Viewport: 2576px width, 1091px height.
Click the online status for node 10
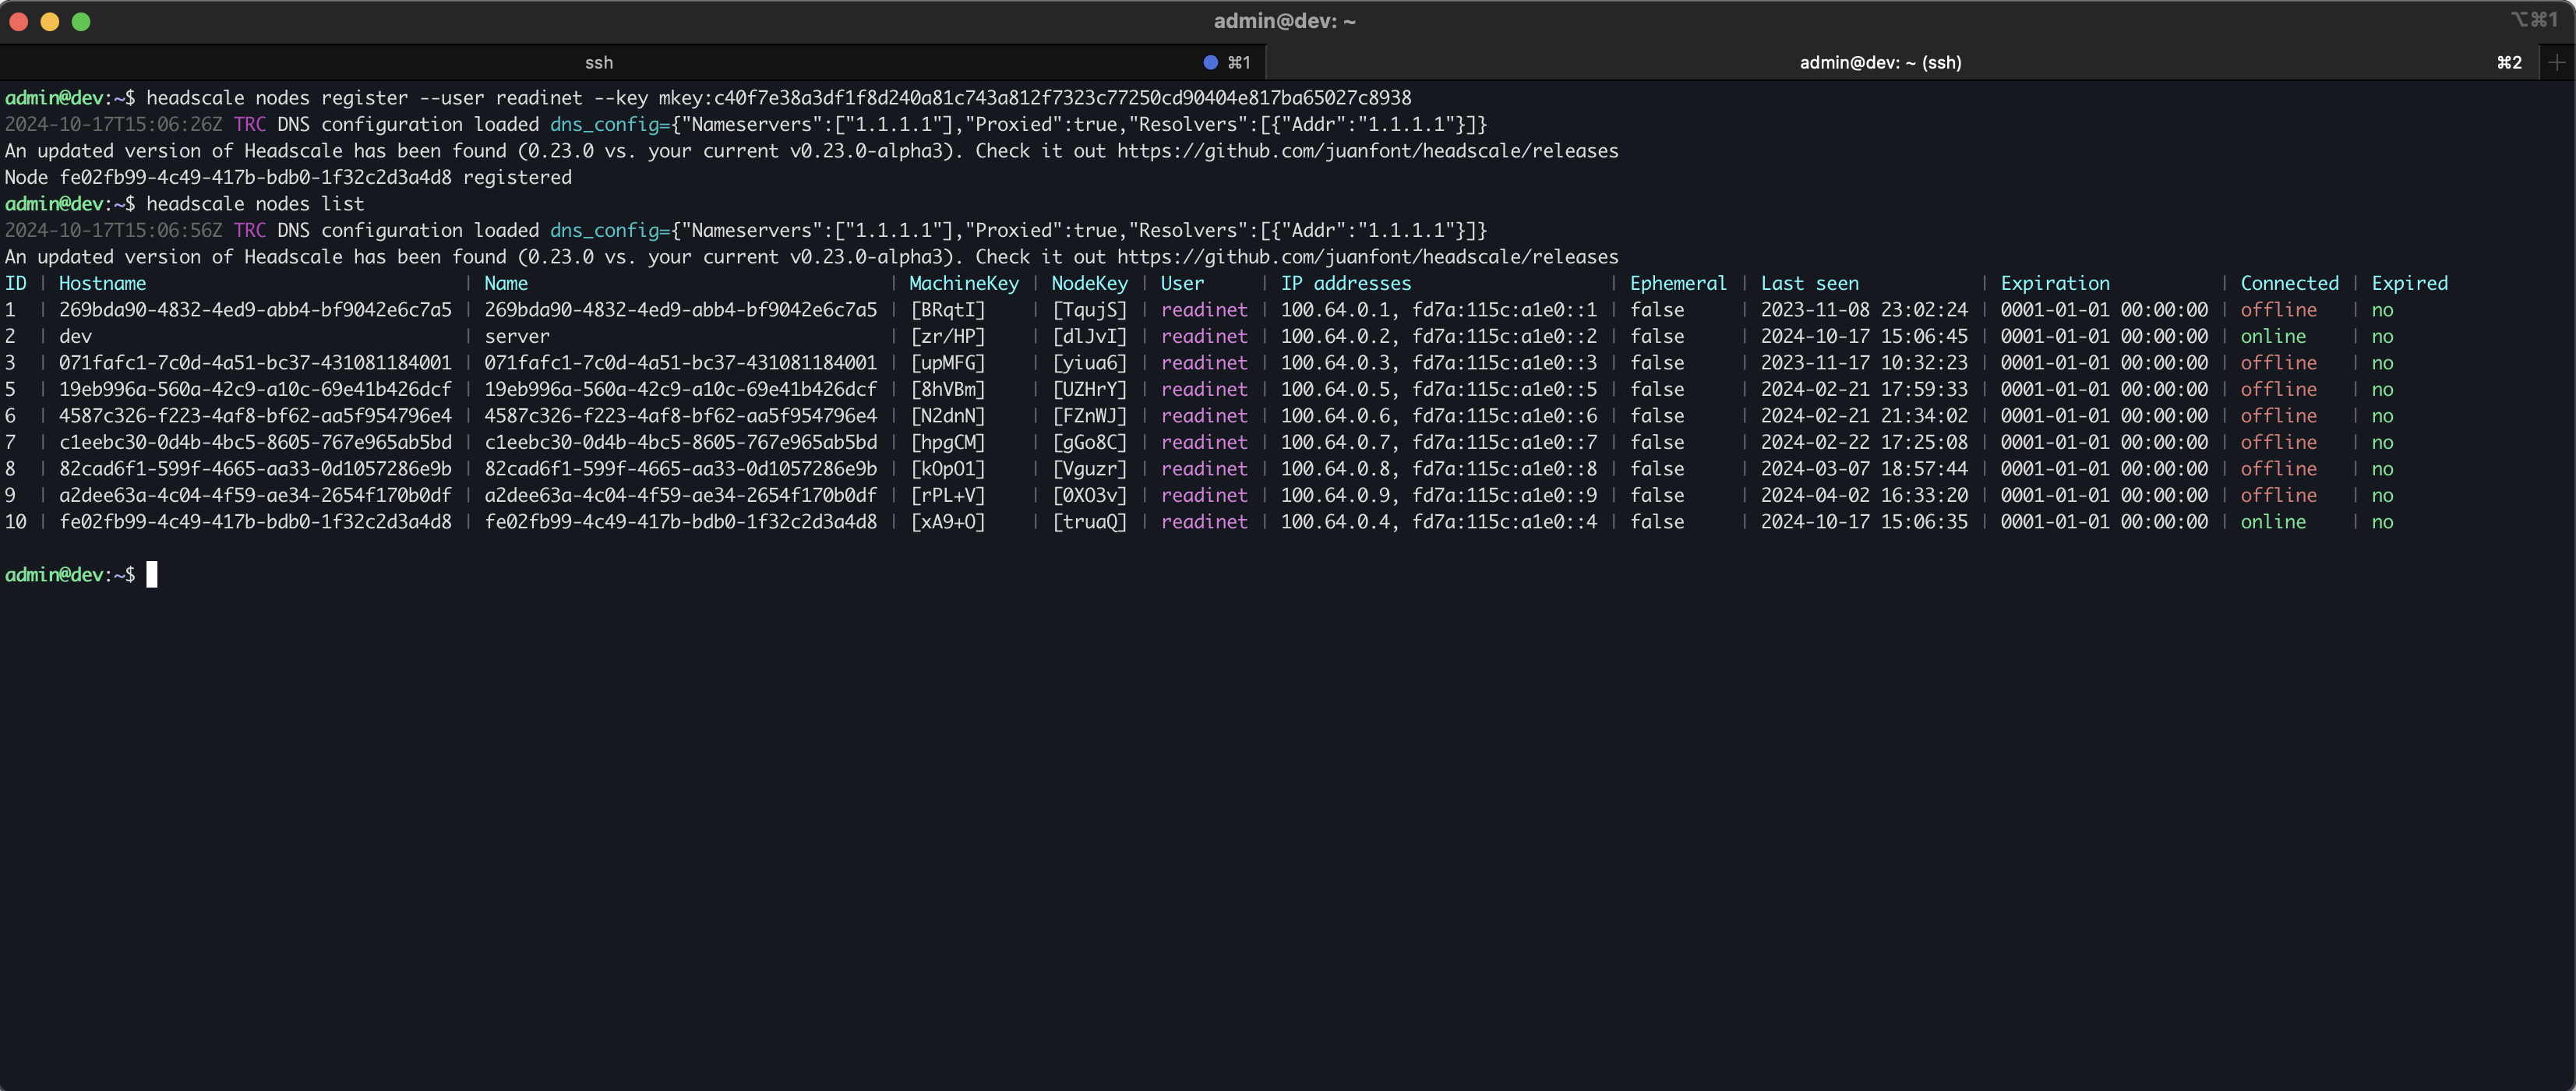tap(2272, 522)
